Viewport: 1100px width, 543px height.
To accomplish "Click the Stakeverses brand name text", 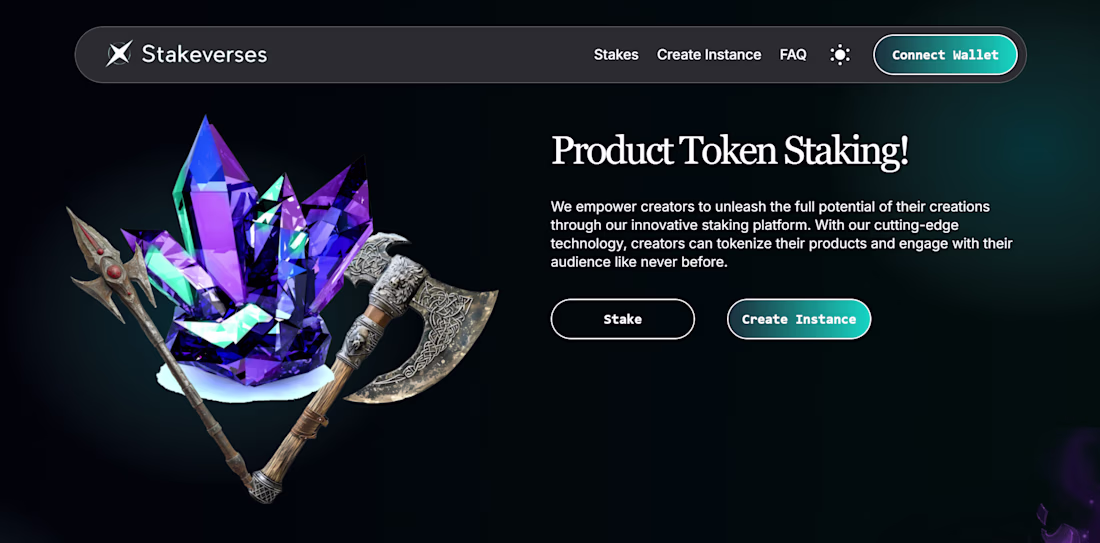I will click(204, 54).
